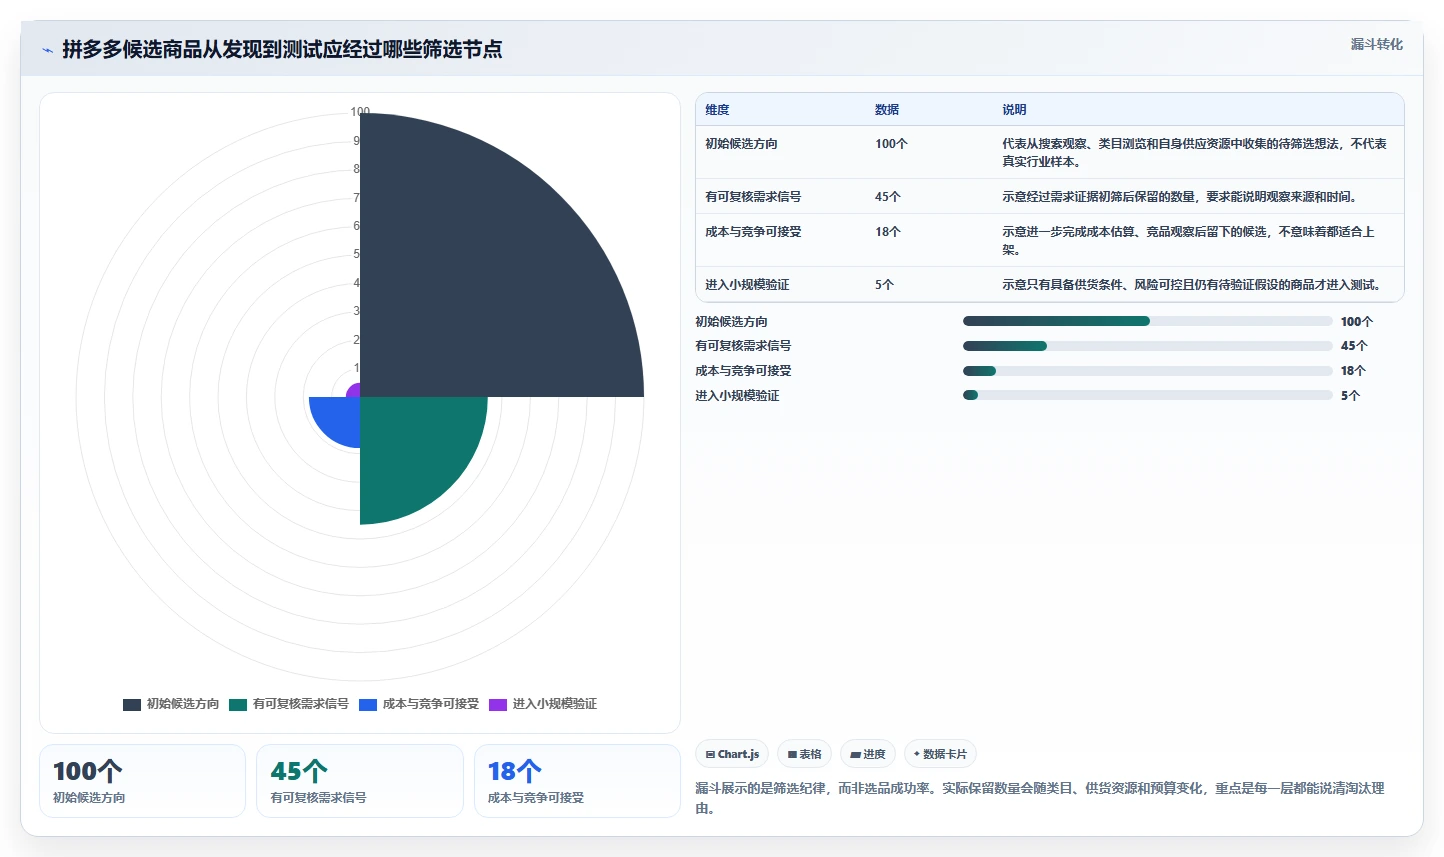
Task: Click the 进入小规模验证 progress bar
Action: tap(1148, 395)
